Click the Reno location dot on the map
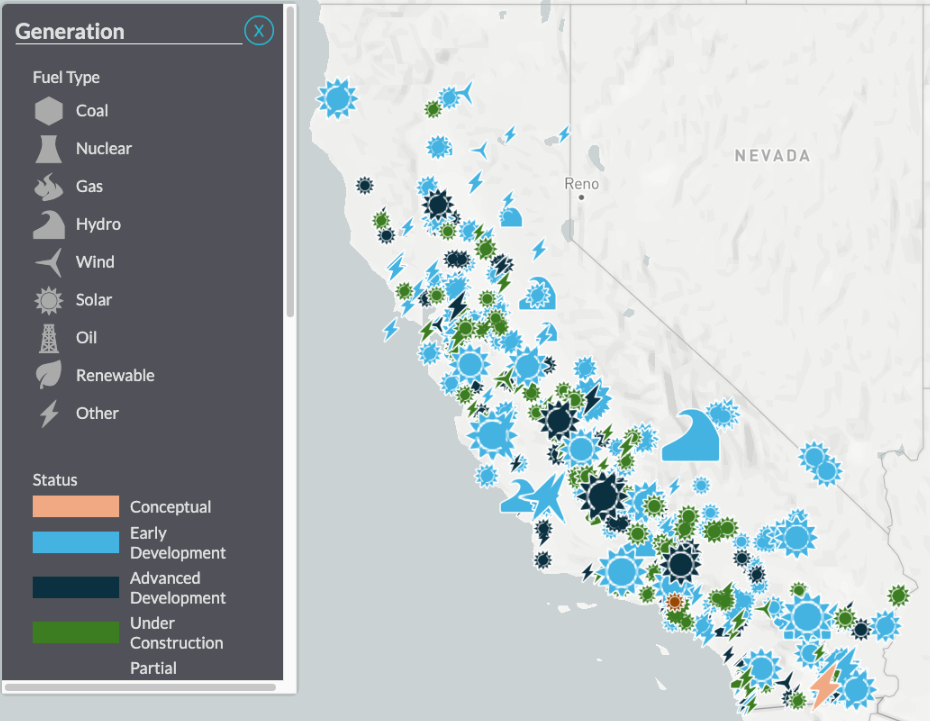Screen dimensions: 930x721 tap(581, 197)
